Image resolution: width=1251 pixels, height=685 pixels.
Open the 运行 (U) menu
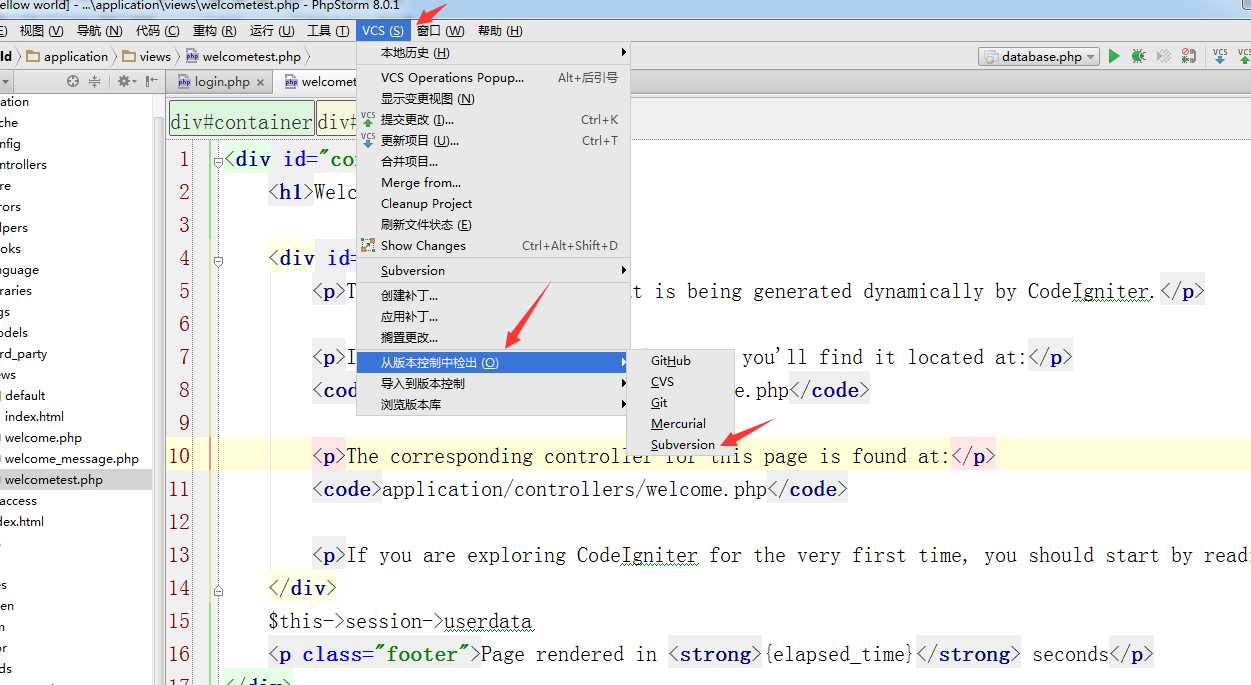click(272, 31)
